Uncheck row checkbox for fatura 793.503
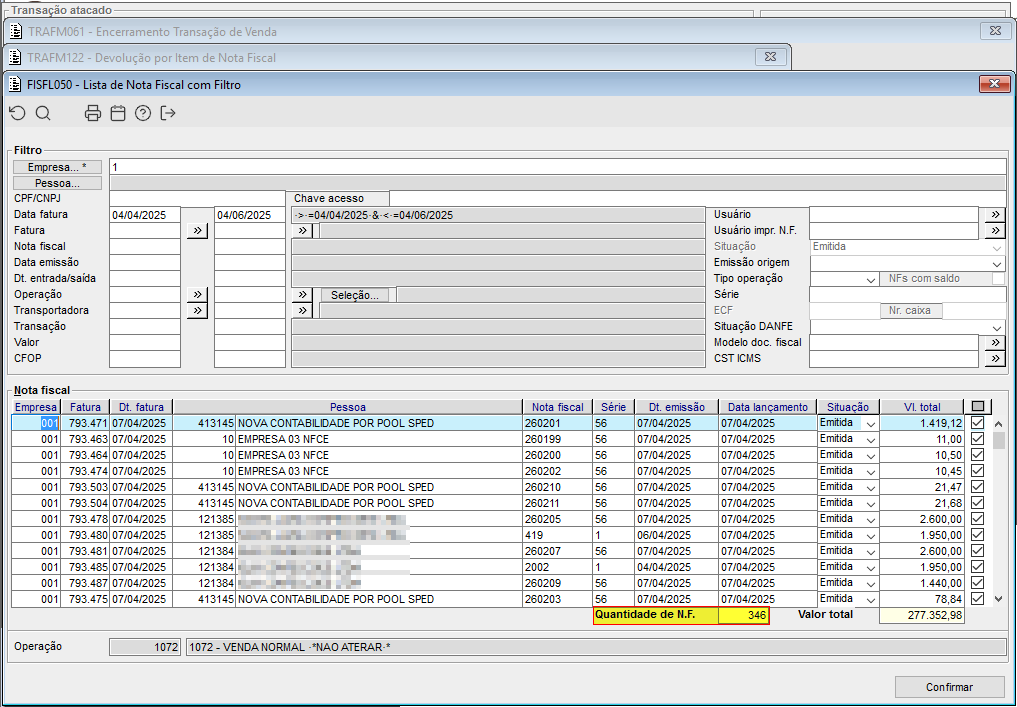The image size is (1017, 707). (x=977, y=486)
